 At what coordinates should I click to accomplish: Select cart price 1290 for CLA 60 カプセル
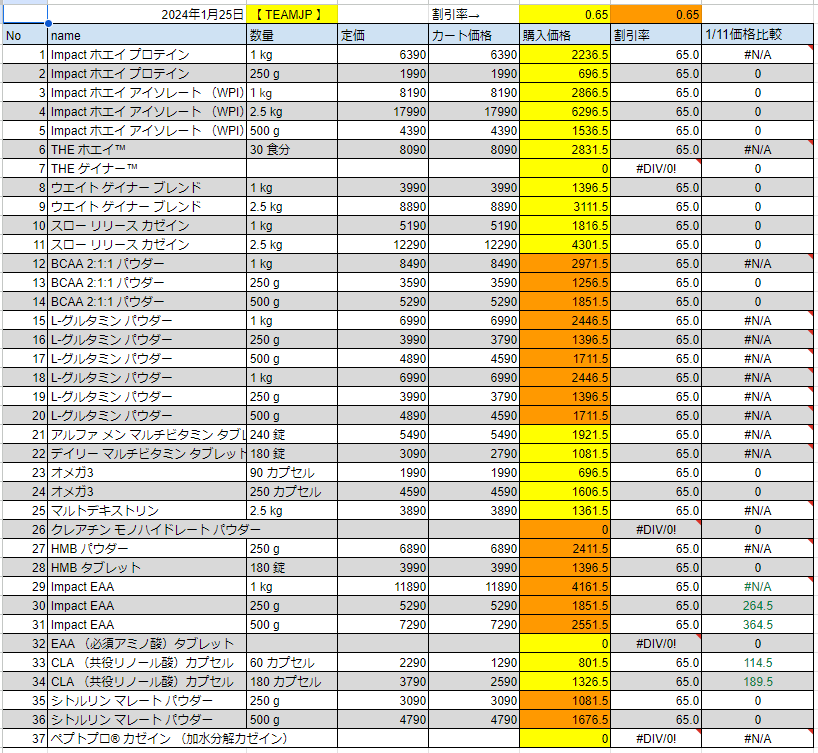click(x=474, y=663)
